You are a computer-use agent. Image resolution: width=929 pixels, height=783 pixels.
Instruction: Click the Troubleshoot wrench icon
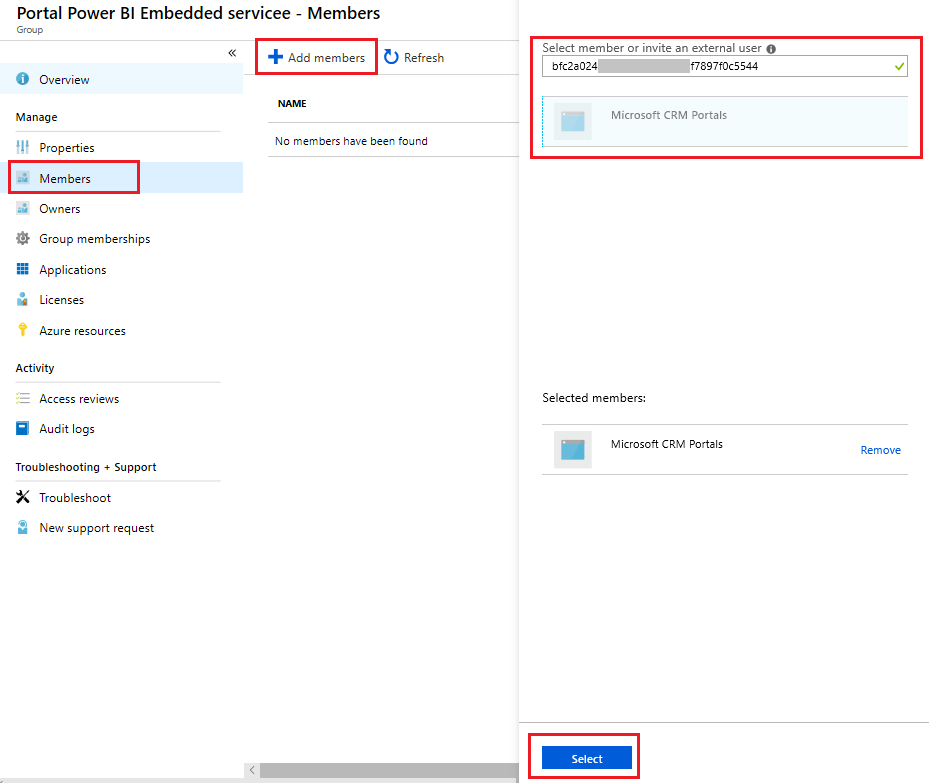tap(23, 497)
